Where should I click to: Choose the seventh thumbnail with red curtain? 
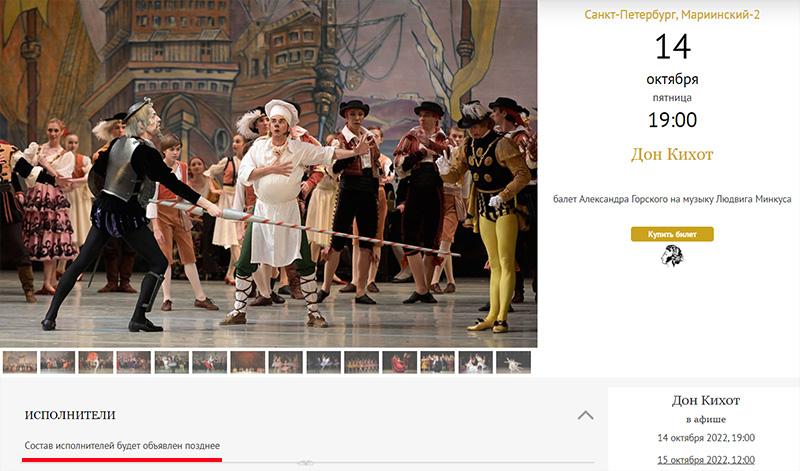(248, 362)
